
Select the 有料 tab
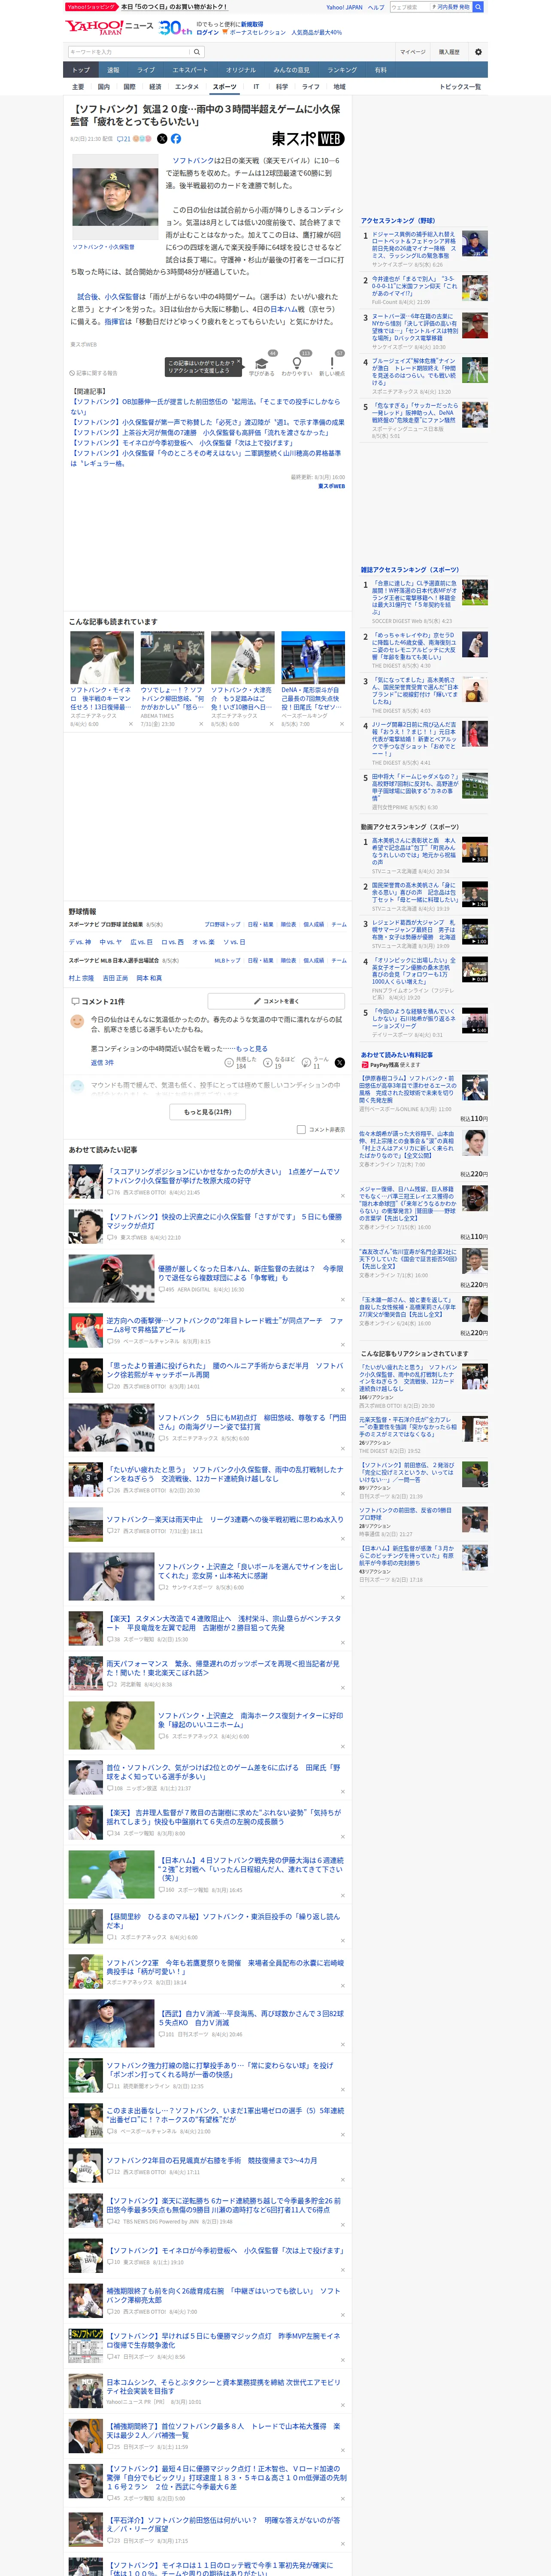pyautogui.click(x=380, y=70)
